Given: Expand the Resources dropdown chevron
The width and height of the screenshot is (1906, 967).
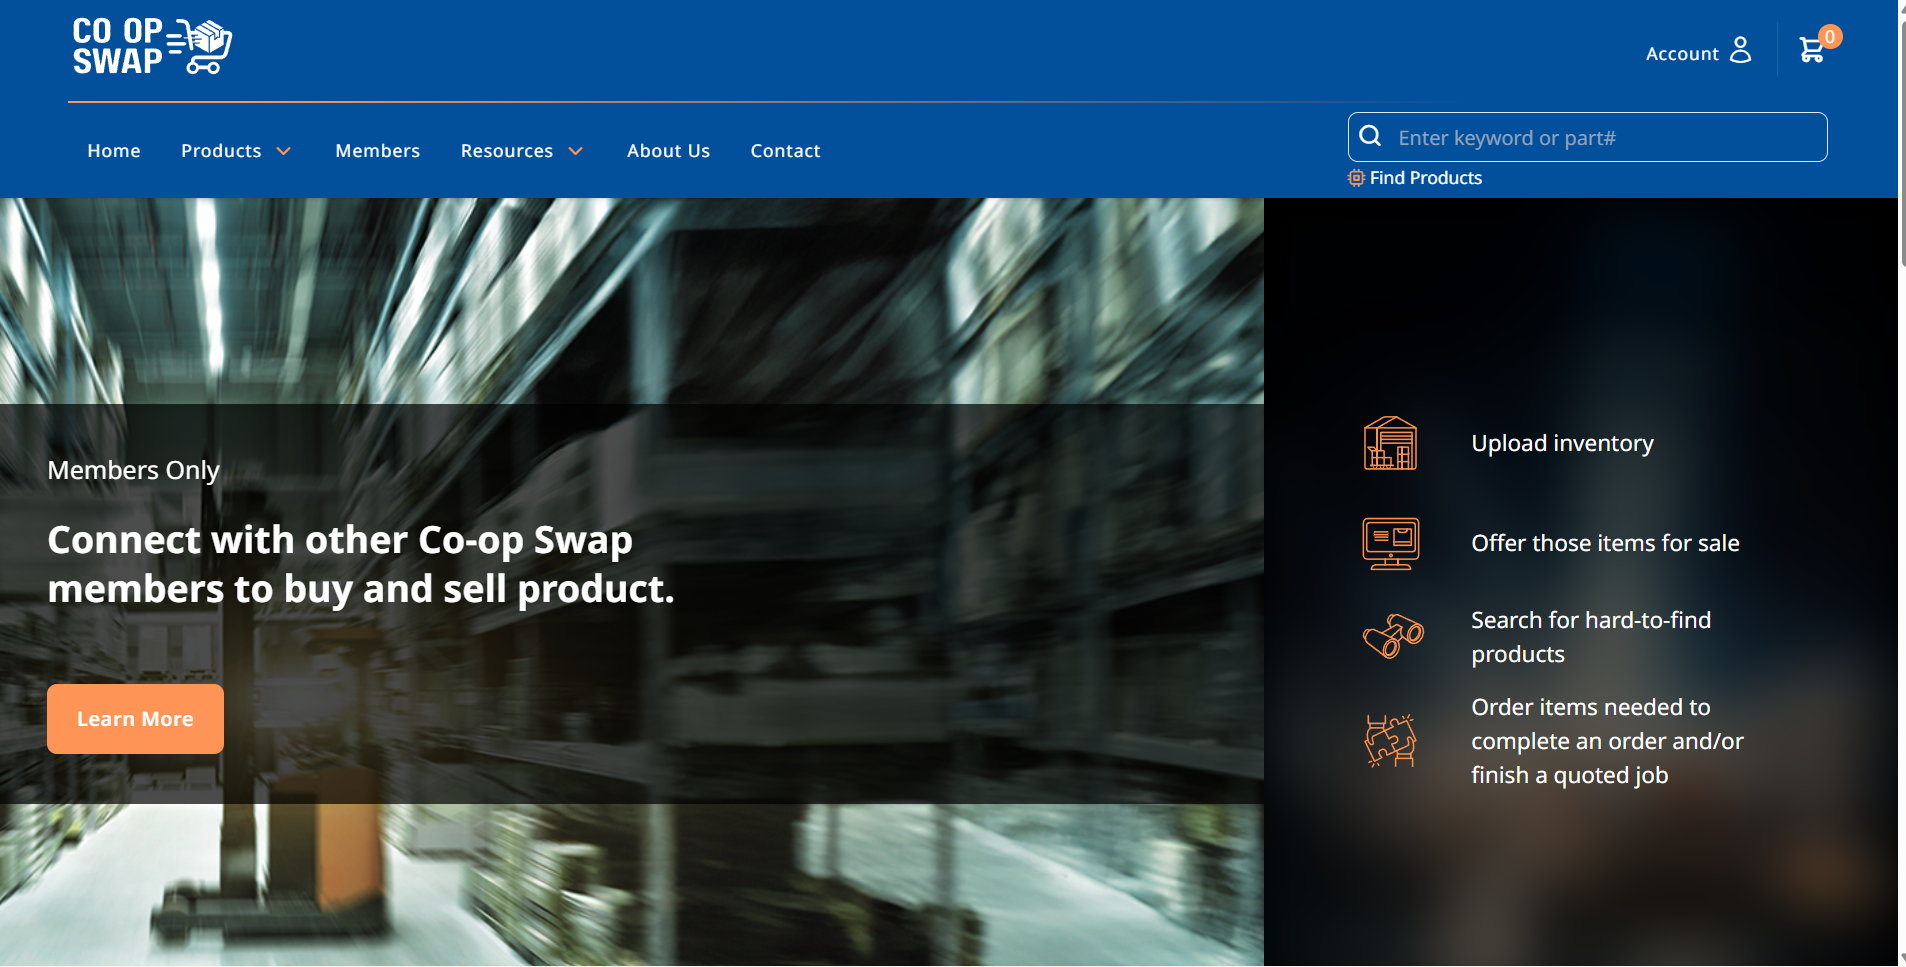Looking at the screenshot, I should coord(576,151).
